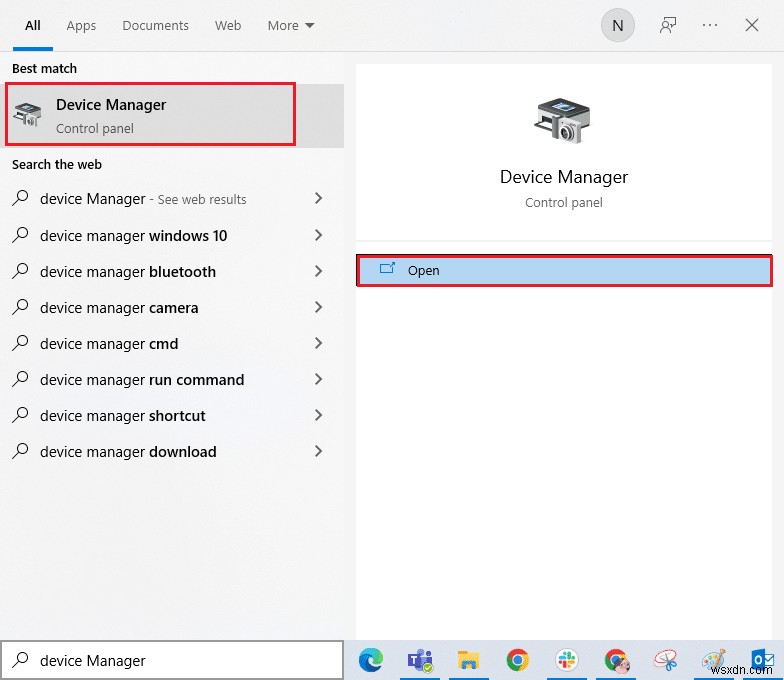This screenshot has width=784, height=680.
Task: Click the user account avatar N
Action: click(x=617, y=26)
